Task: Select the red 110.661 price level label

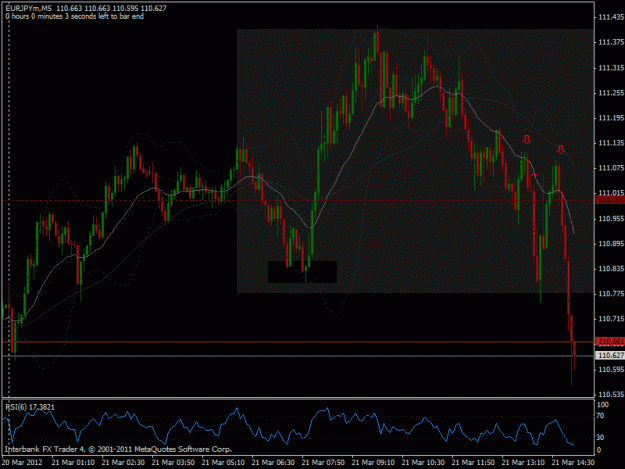Action: click(611, 341)
